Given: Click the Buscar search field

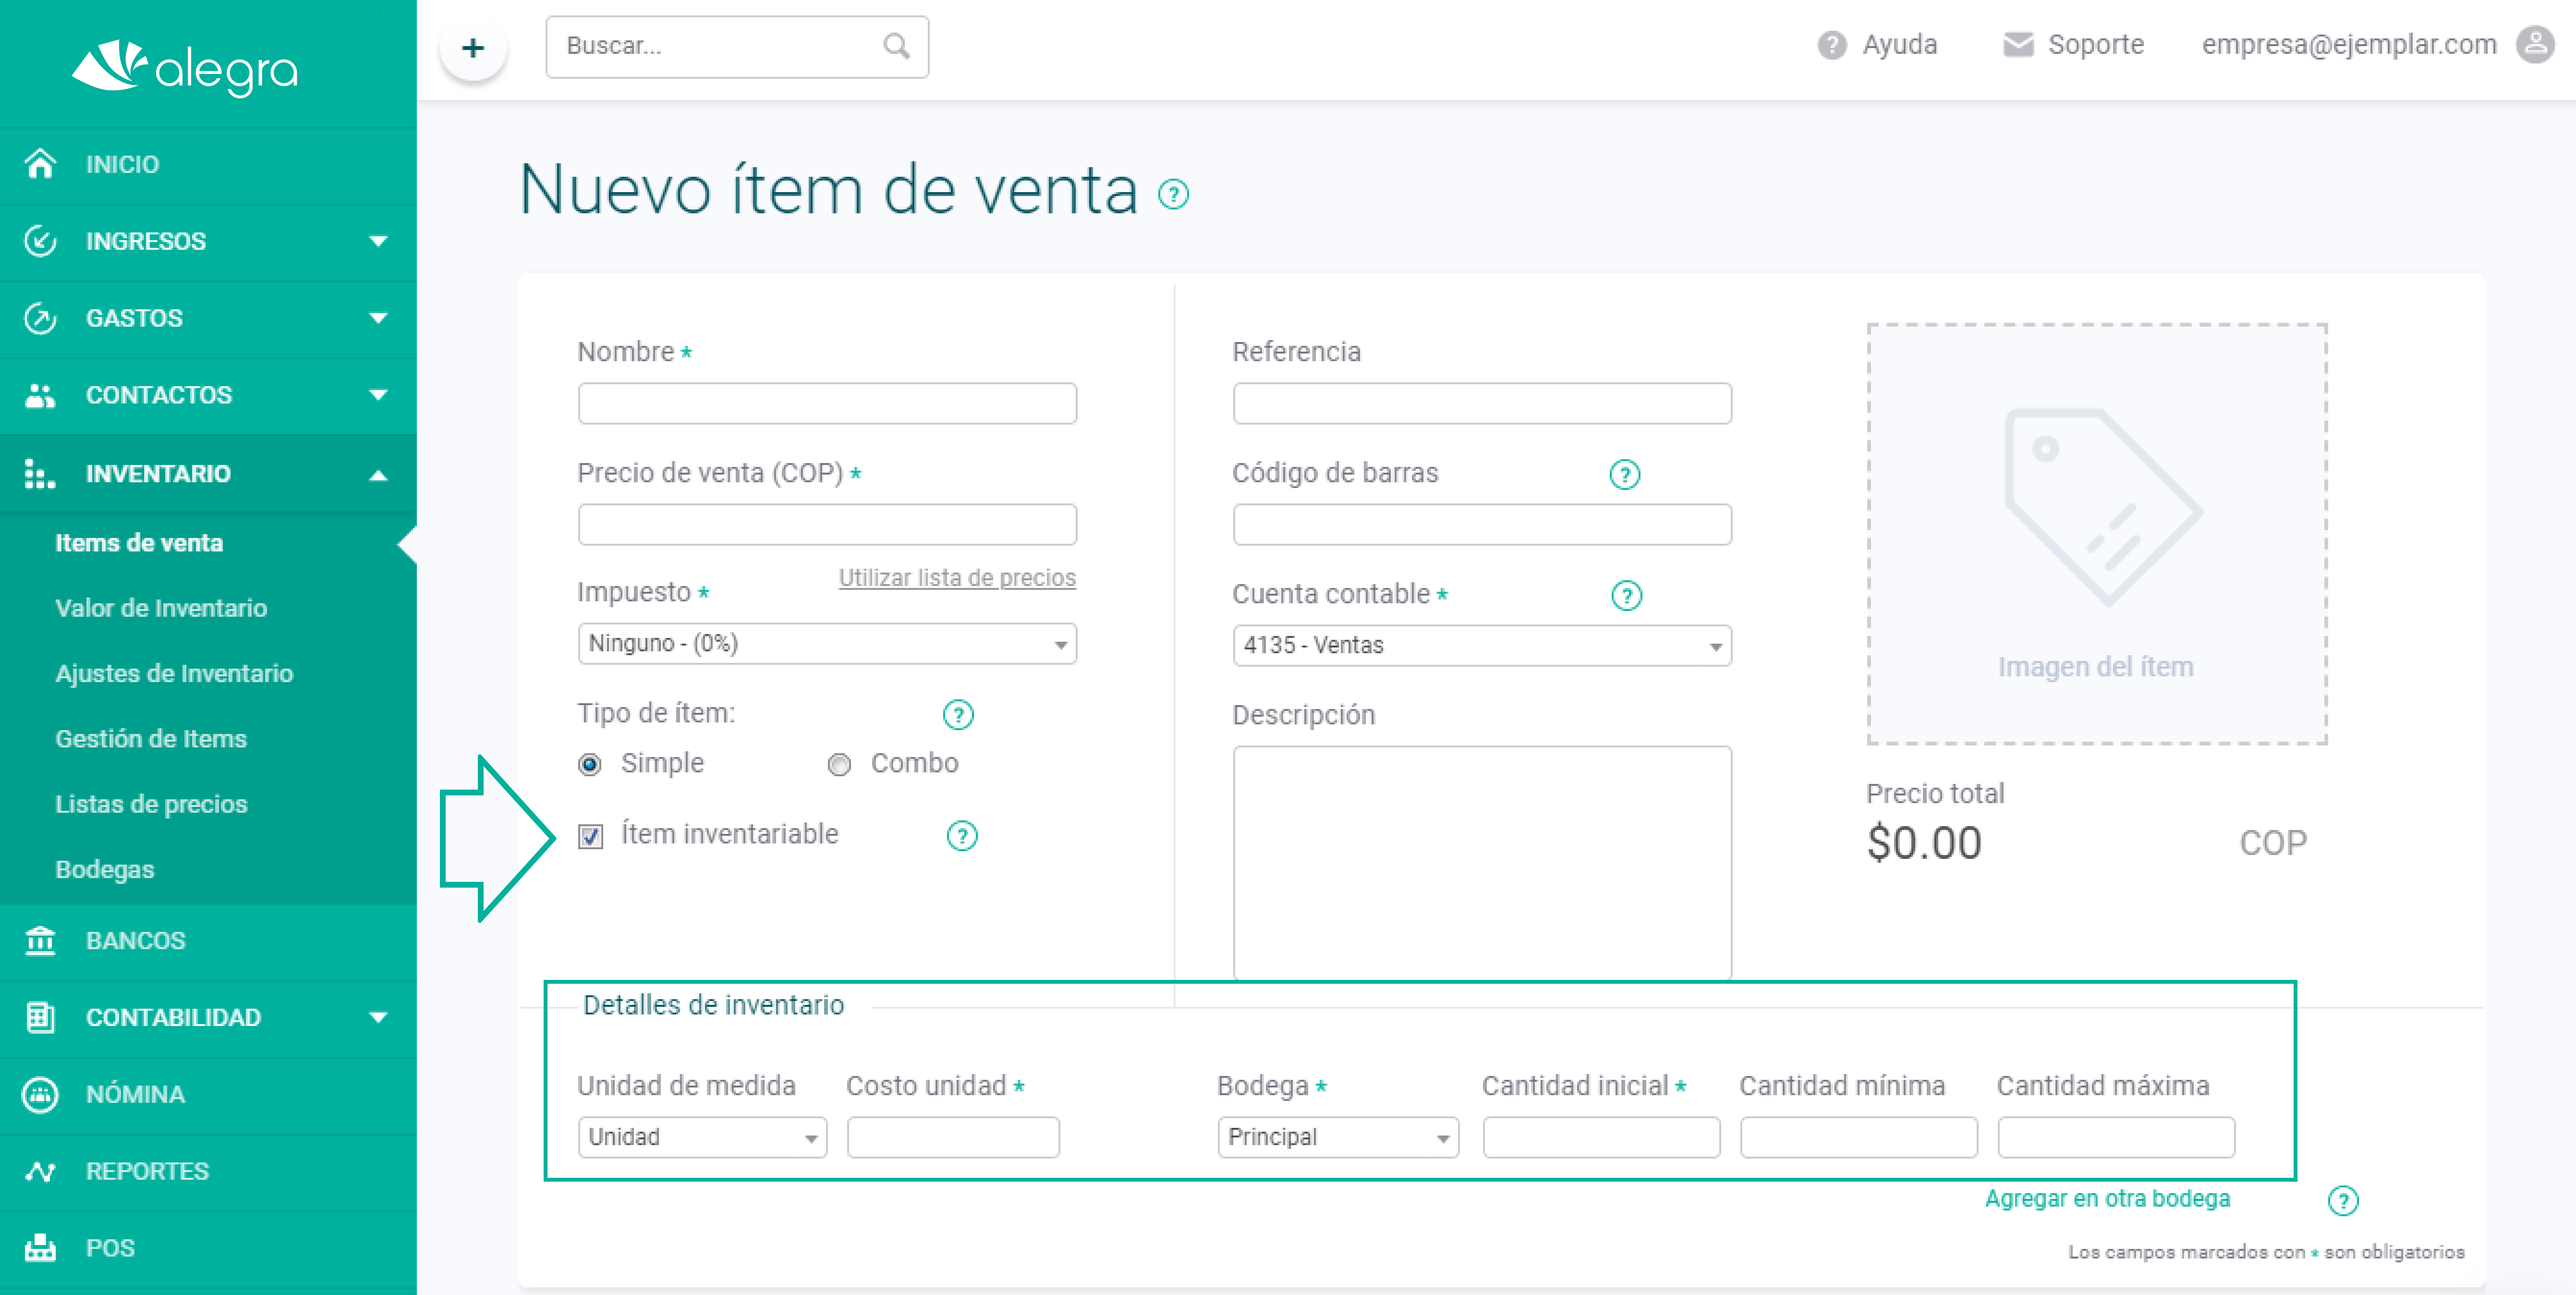Looking at the screenshot, I should (737, 46).
